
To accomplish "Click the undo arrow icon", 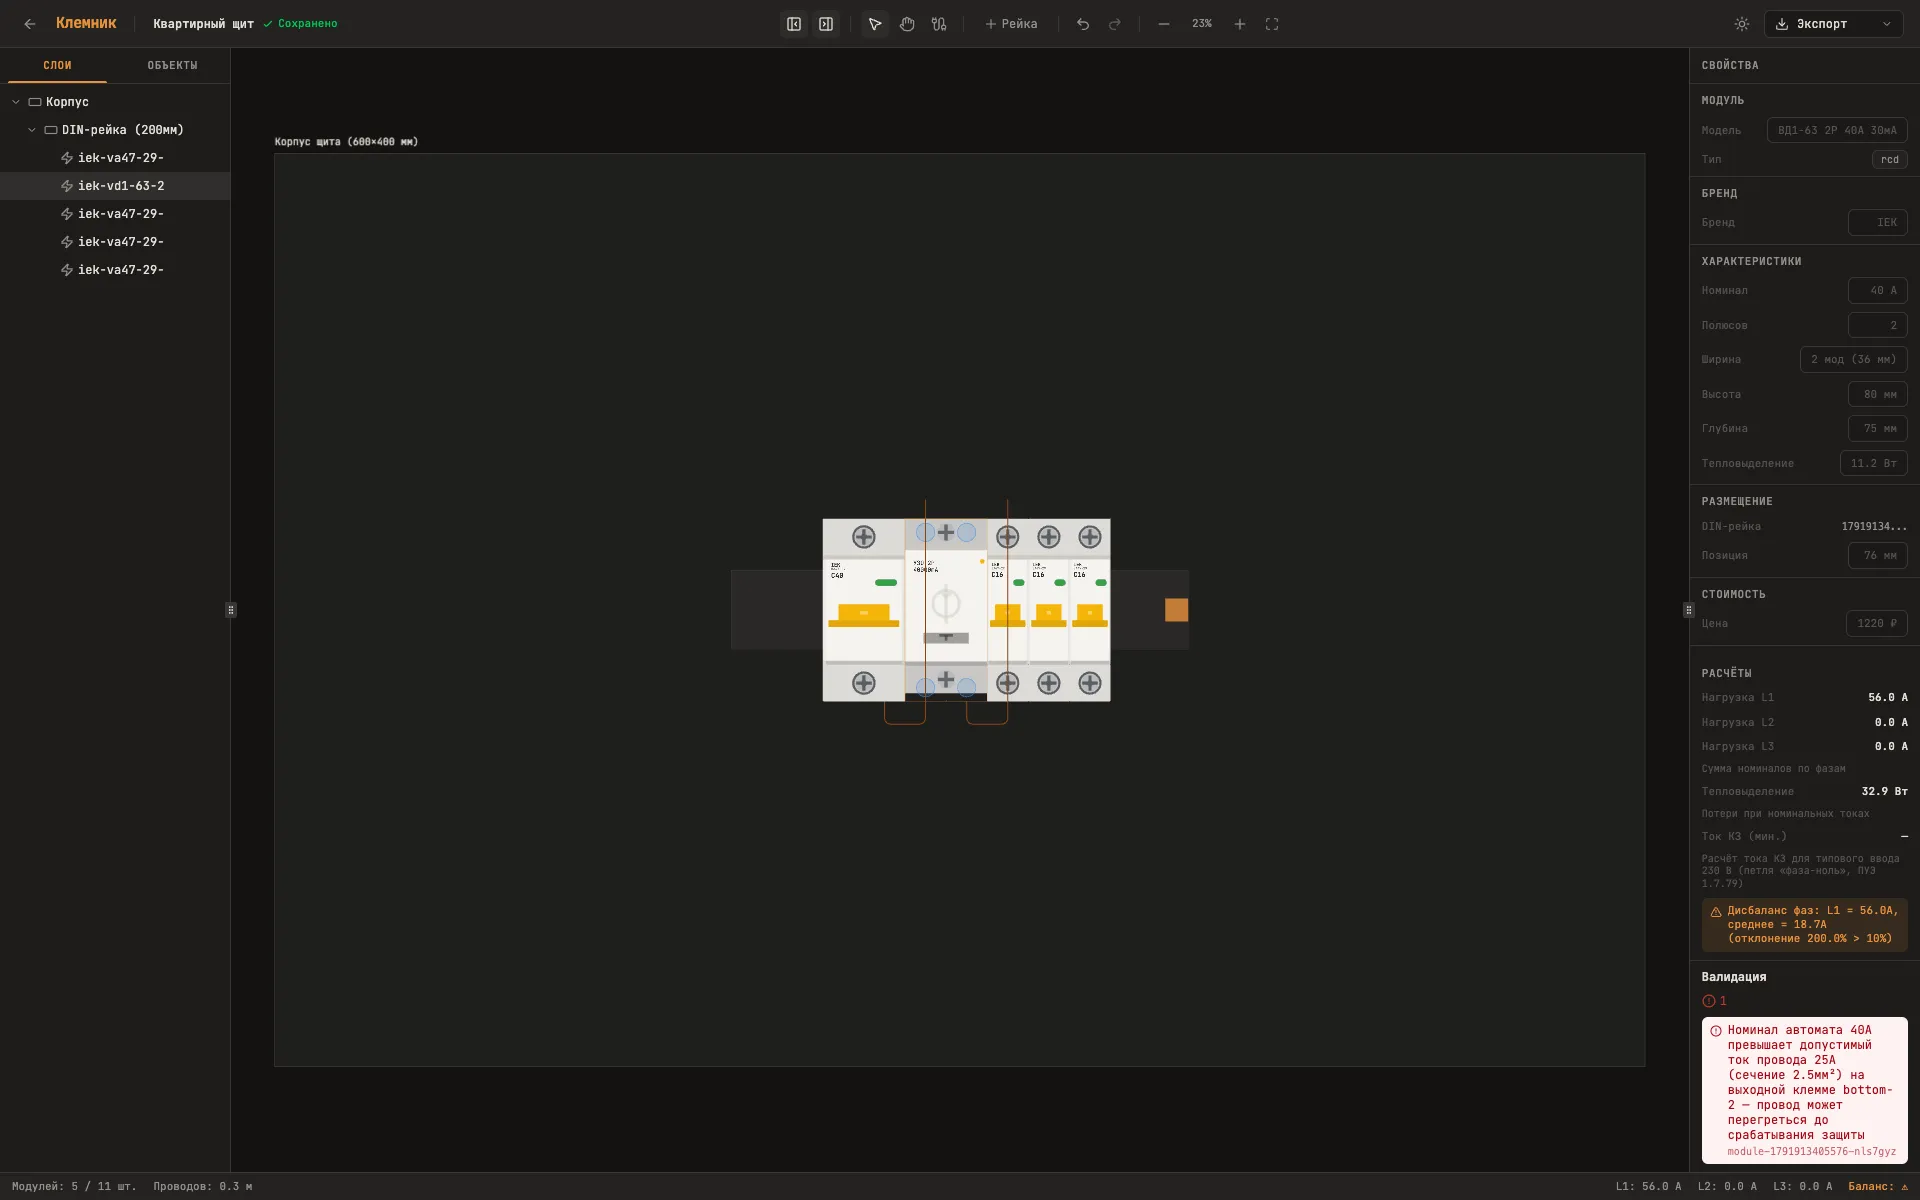I will pos(1083,24).
